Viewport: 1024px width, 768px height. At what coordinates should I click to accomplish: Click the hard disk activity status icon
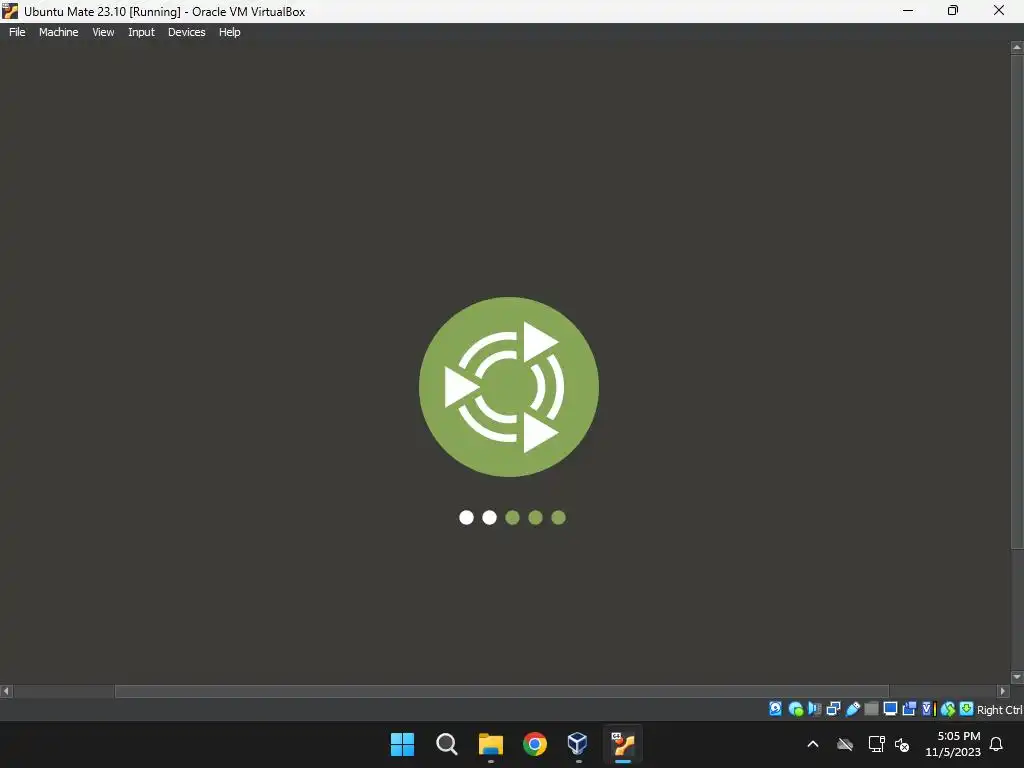(775, 709)
